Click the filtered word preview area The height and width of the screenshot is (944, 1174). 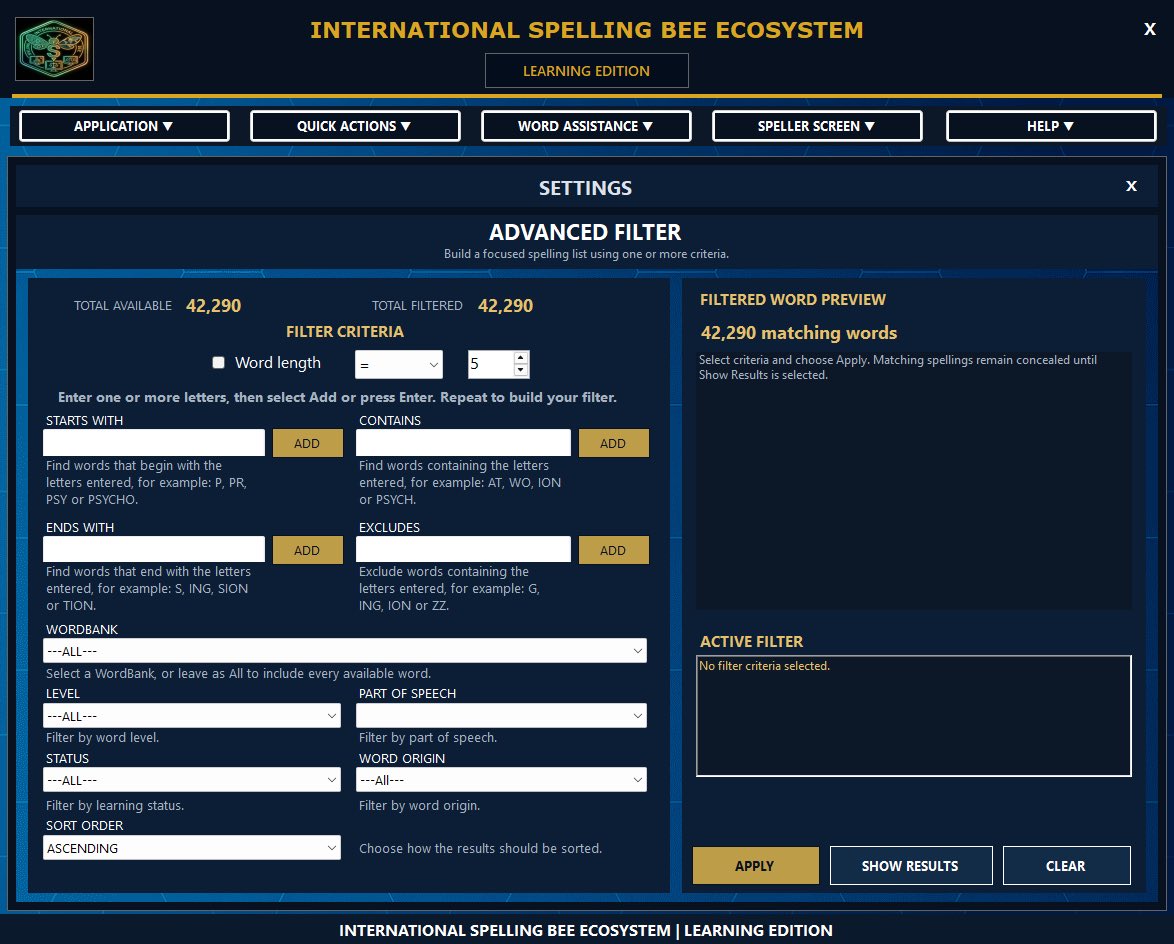click(x=913, y=480)
